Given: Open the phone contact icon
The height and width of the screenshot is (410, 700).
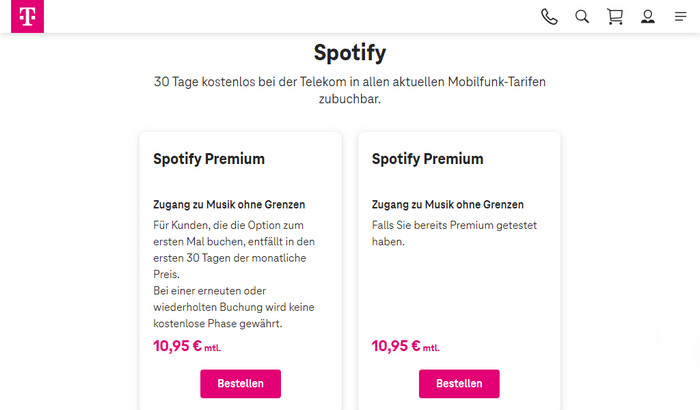Looking at the screenshot, I should pos(549,16).
